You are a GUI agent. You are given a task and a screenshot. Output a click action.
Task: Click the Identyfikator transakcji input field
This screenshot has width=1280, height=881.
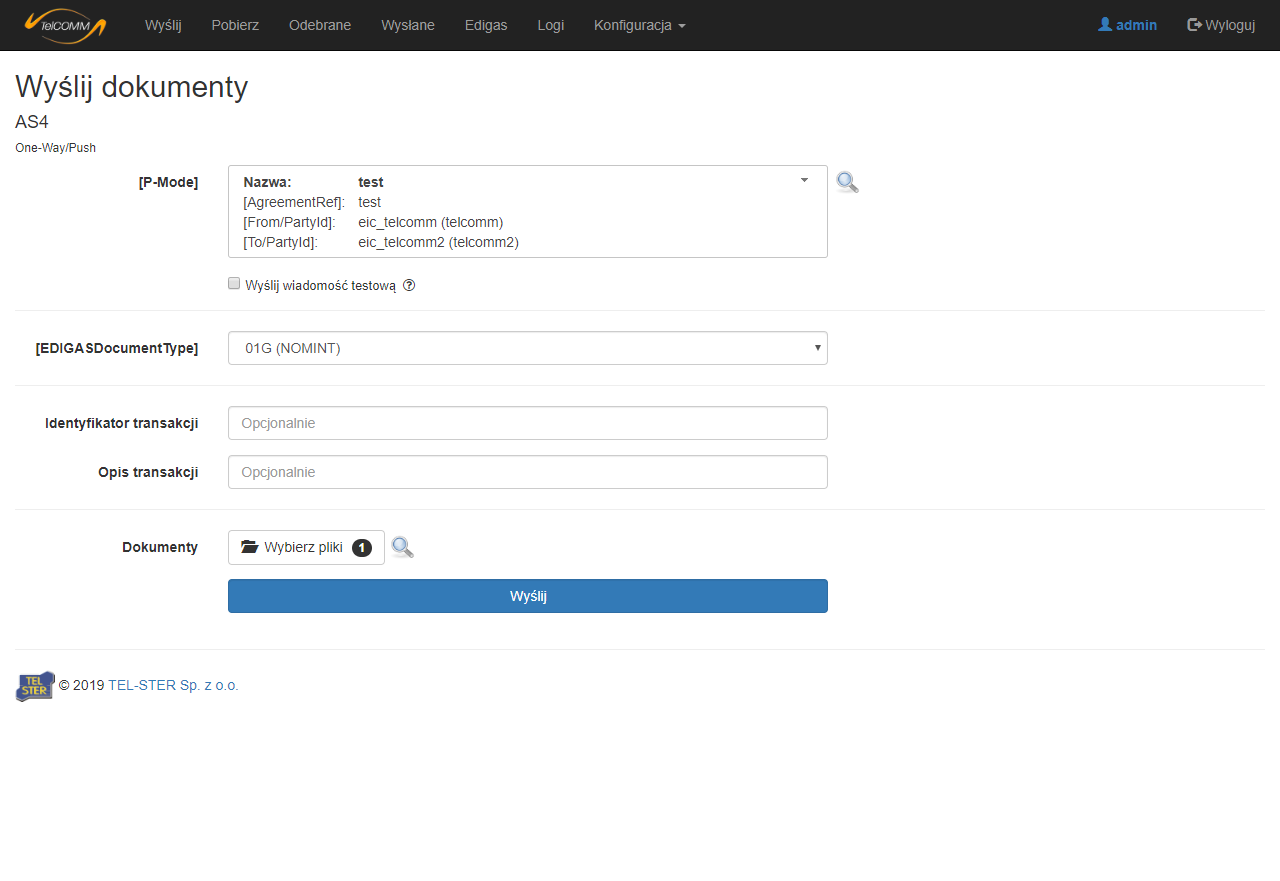[528, 423]
